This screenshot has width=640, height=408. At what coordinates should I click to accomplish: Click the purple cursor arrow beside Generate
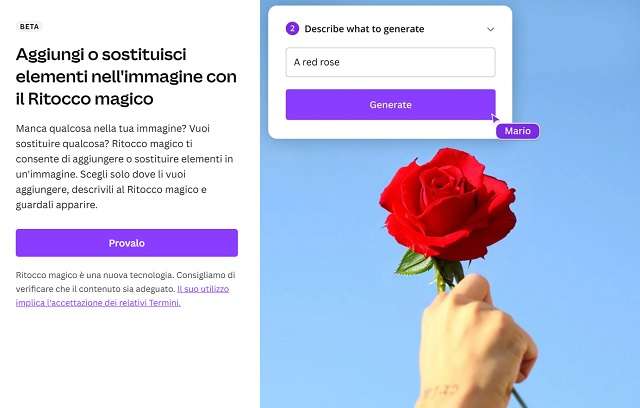point(494,118)
